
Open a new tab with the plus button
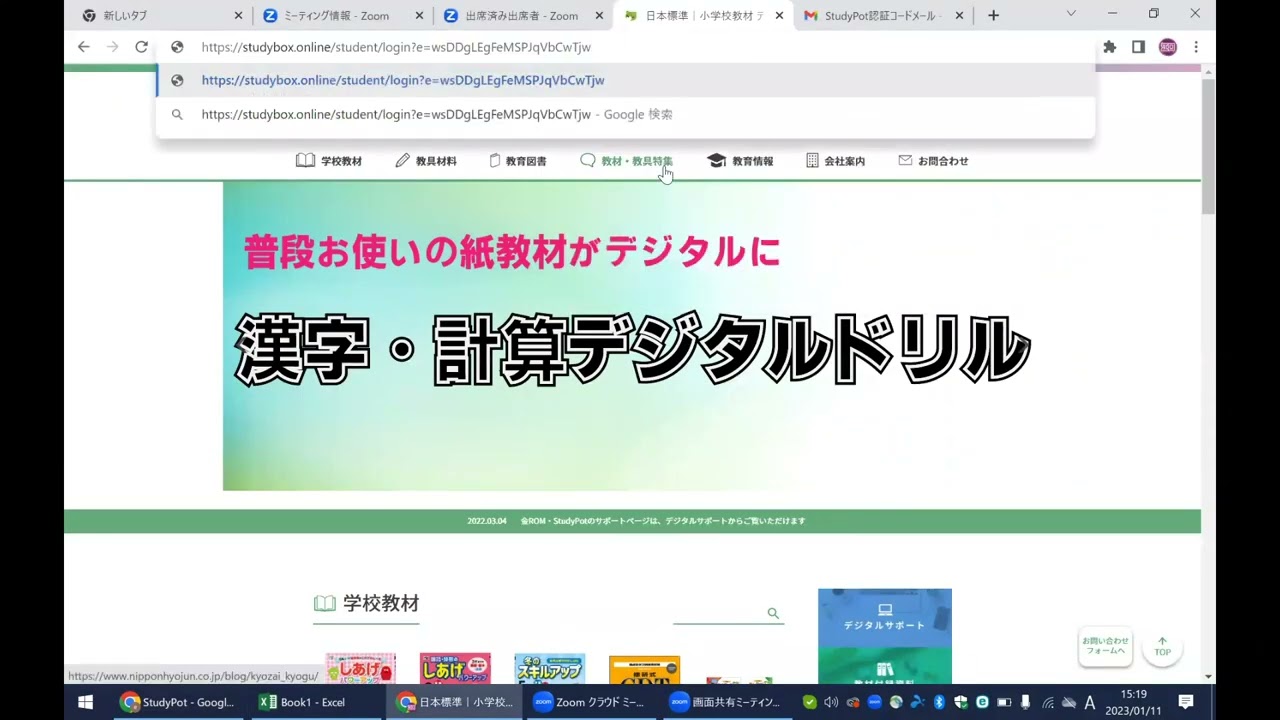click(x=993, y=15)
